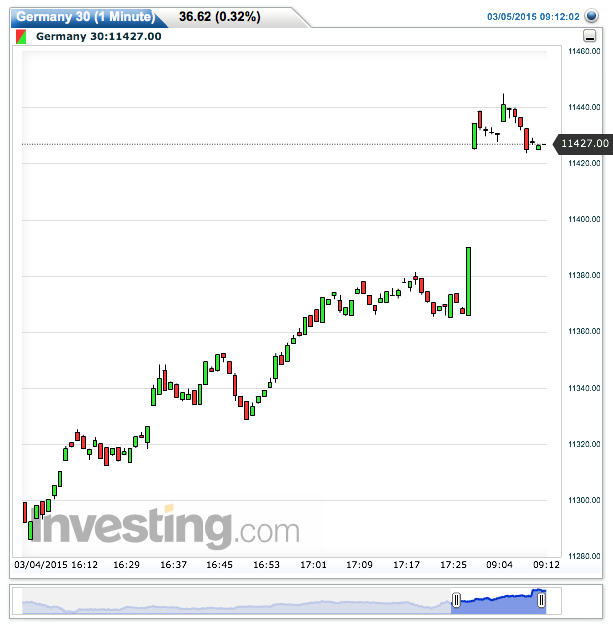Select the Germany 30 (1 Minute) tab
Screen dimensions: 613x627
point(85,17)
